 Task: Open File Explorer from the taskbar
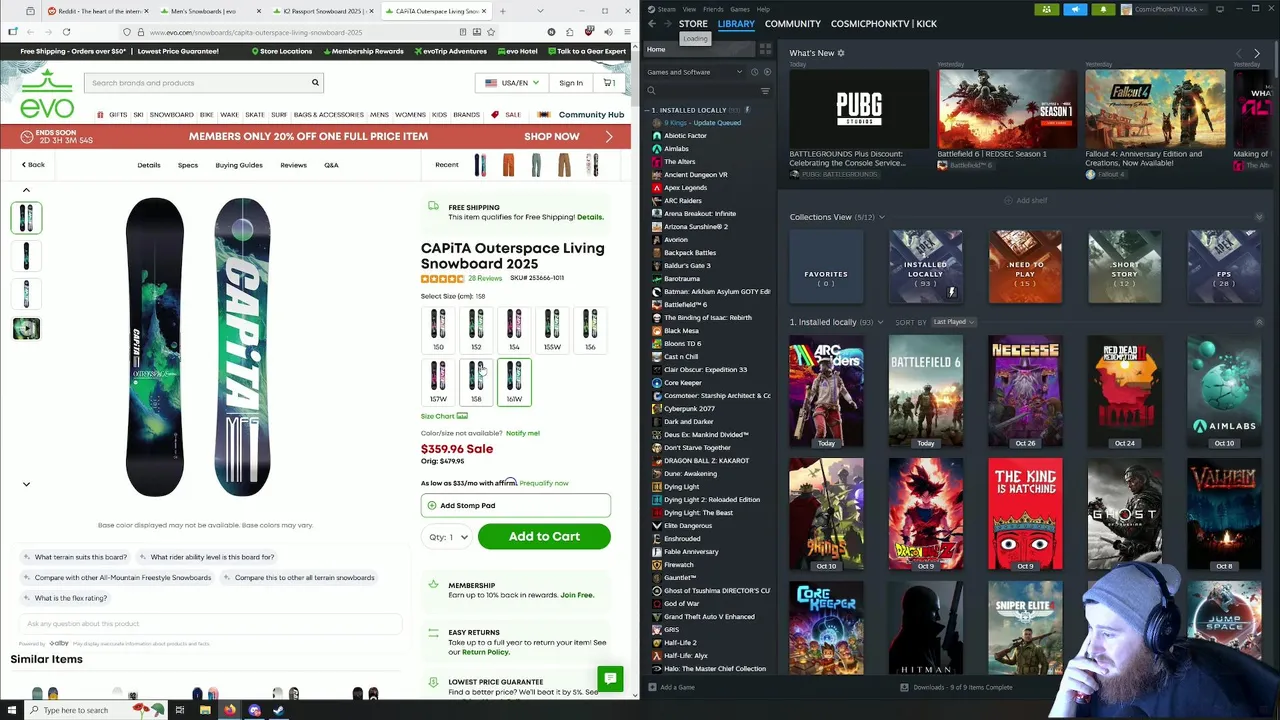coord(205,710)
